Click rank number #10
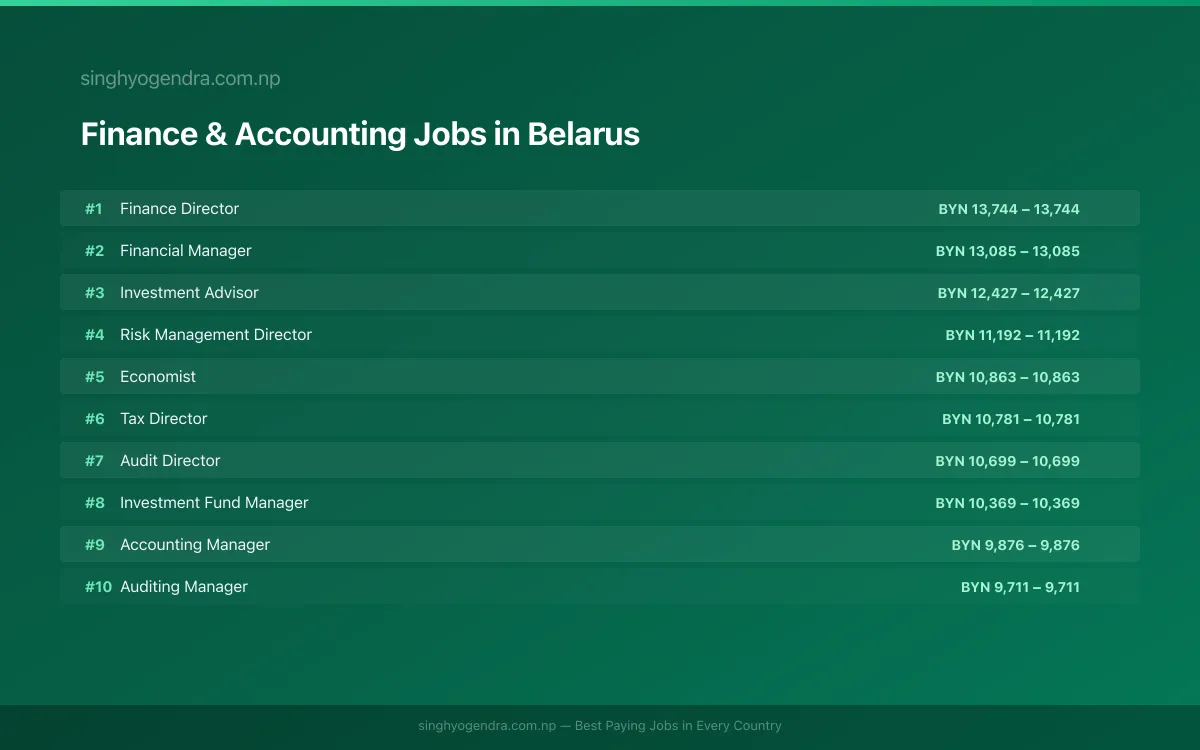Screen dimensions: 1200x750 [98, 587]
